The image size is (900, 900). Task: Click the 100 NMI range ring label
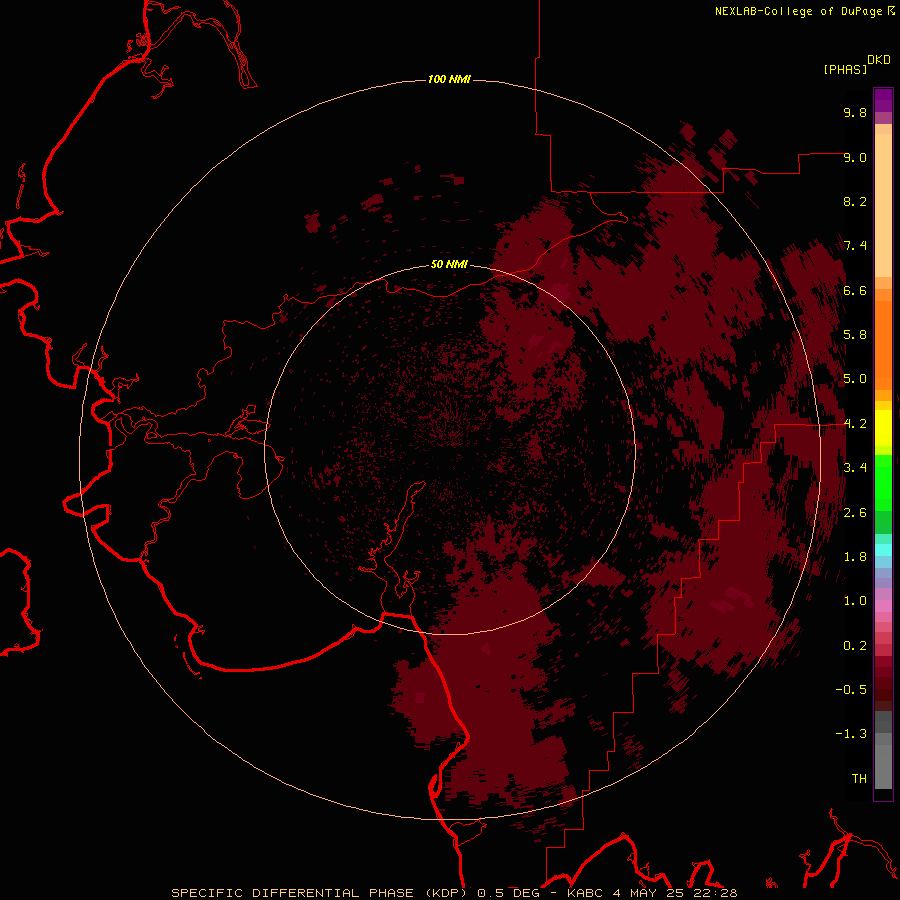pos(449,79)
